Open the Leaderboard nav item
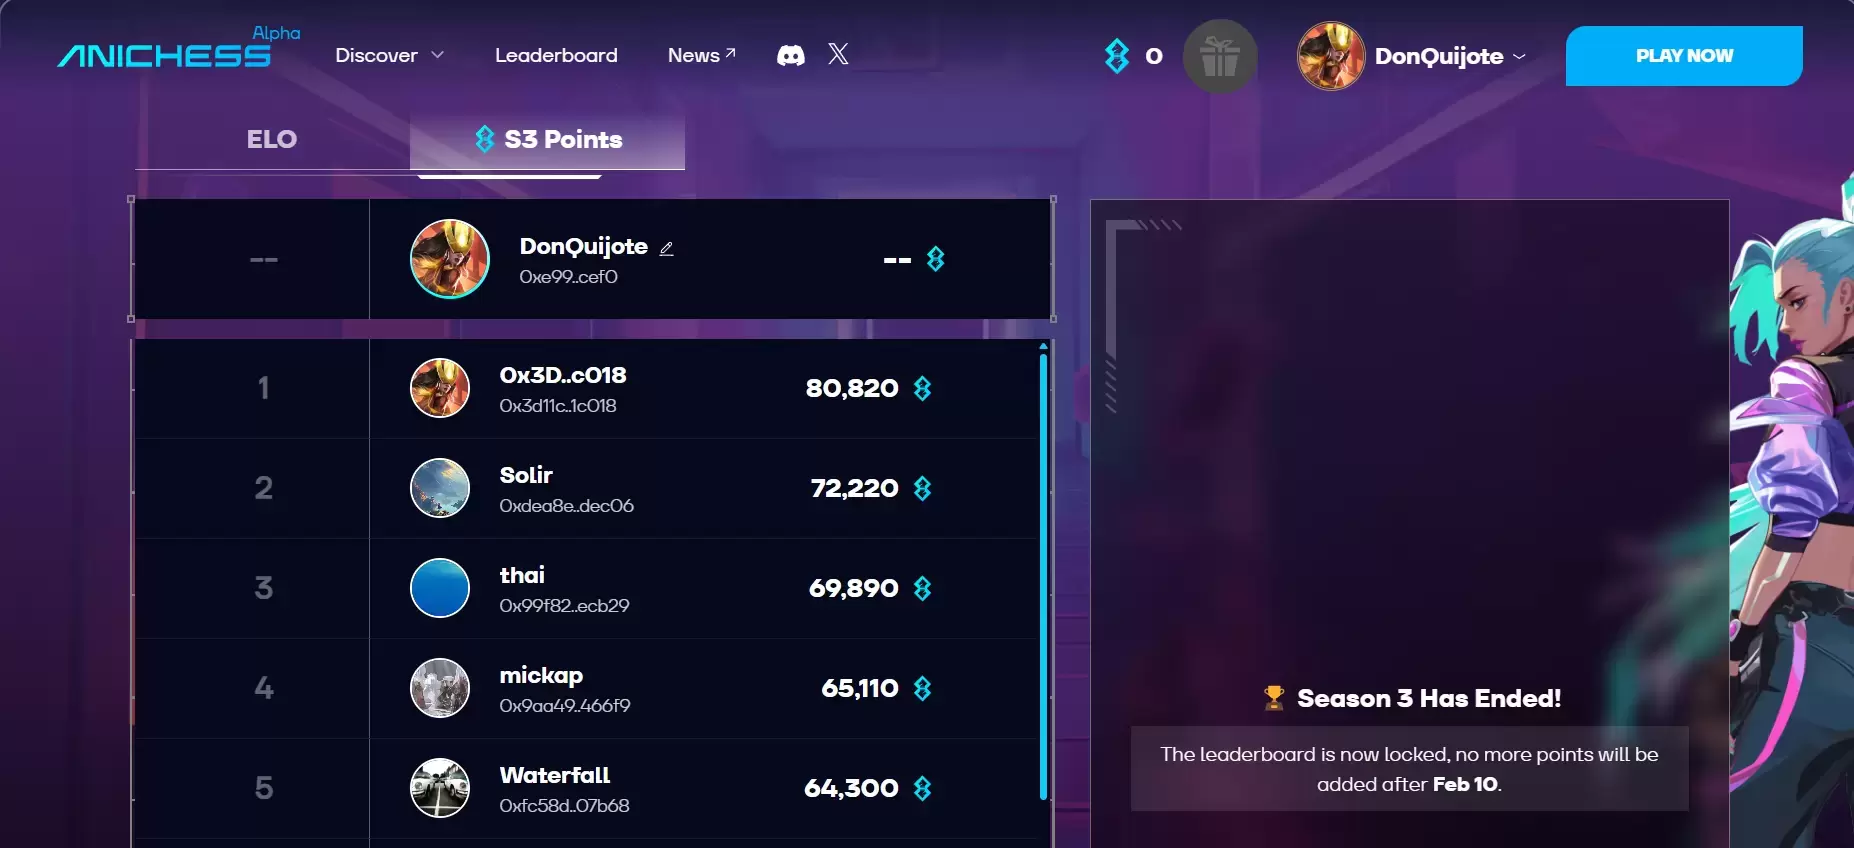This screenshot has height=848, width=1854. tap(556, 55)
